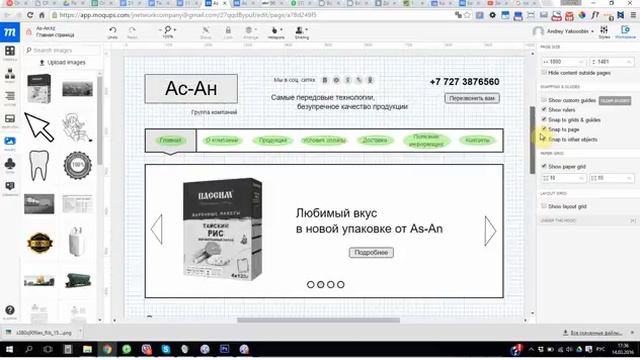Screen dimensions: 640x360
Task: Click the Перезвонить вам button on canvas
Action: (472, 98)
